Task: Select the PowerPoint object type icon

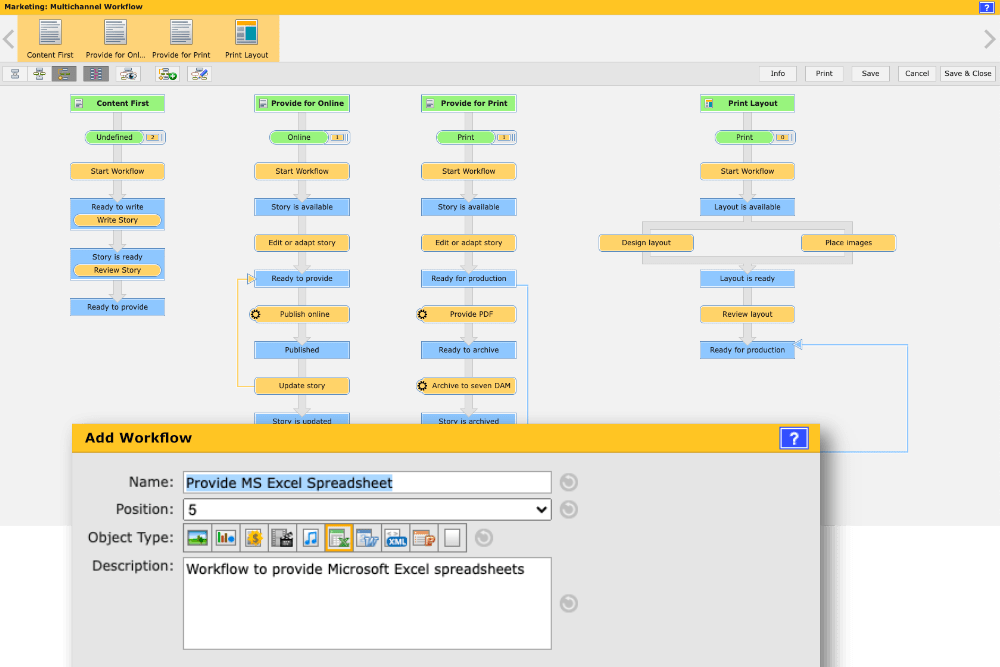Action: click(423, 537)
